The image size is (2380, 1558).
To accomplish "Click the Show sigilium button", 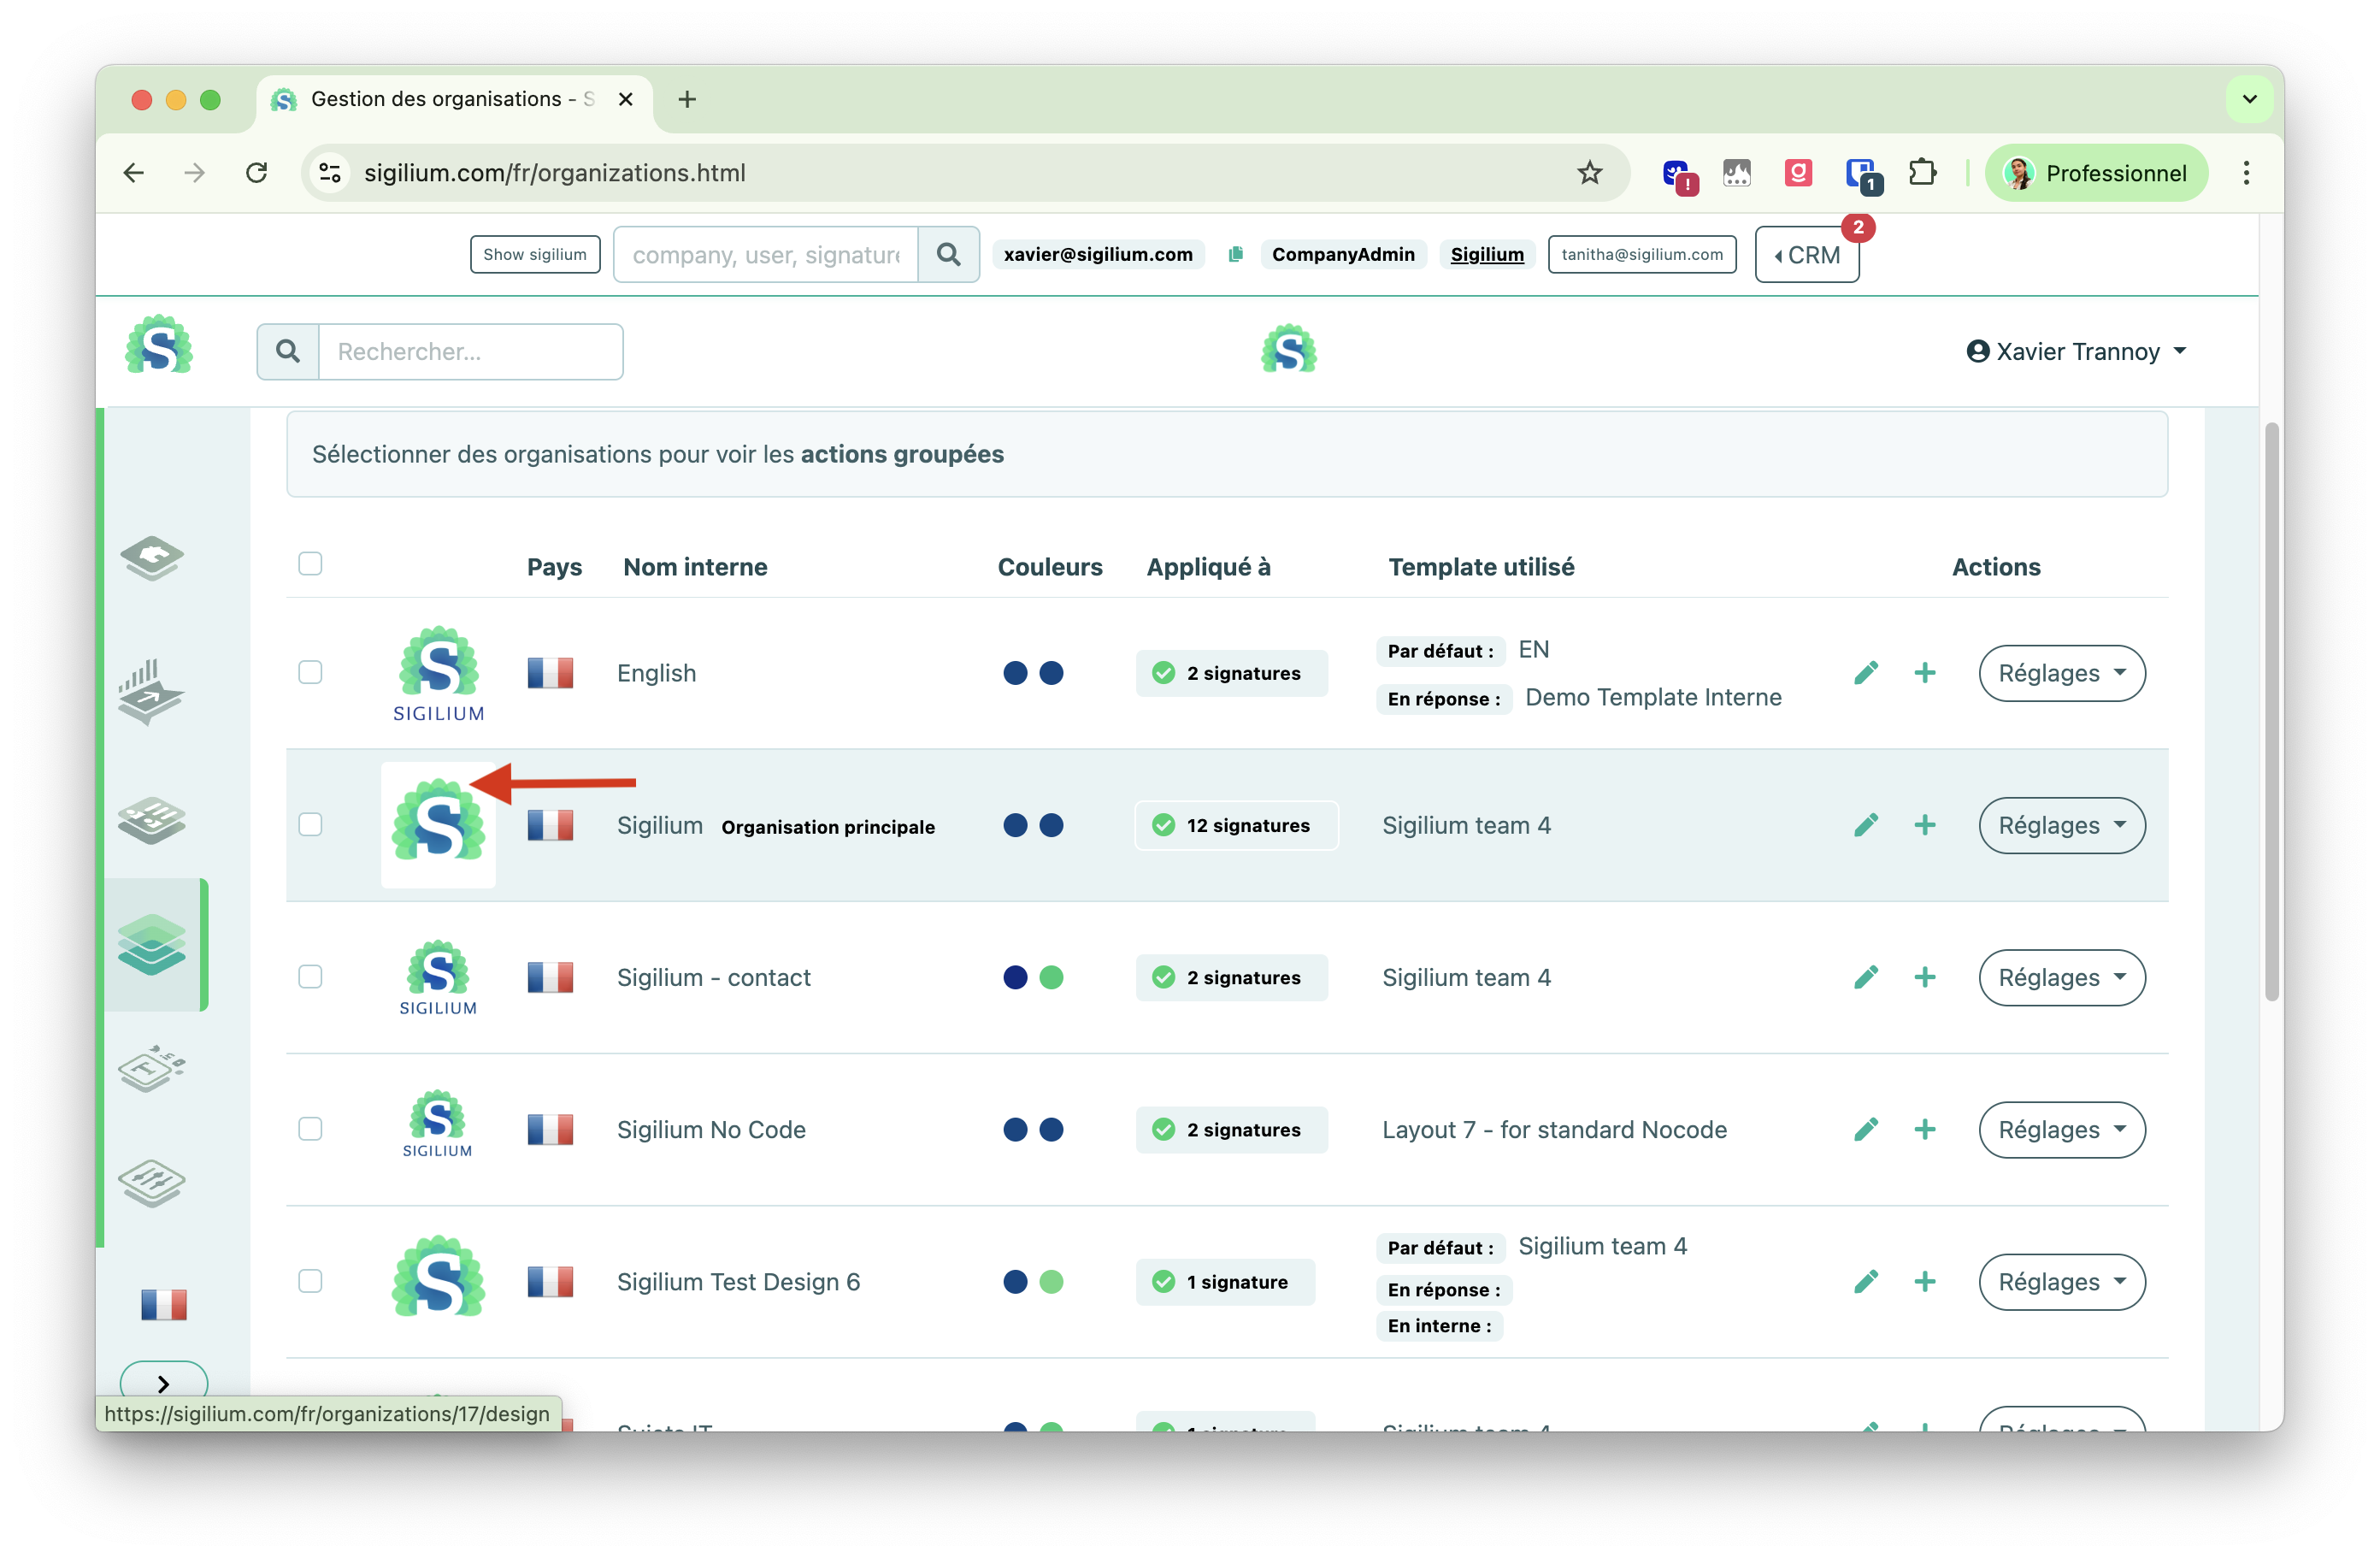I will (535, 255).
